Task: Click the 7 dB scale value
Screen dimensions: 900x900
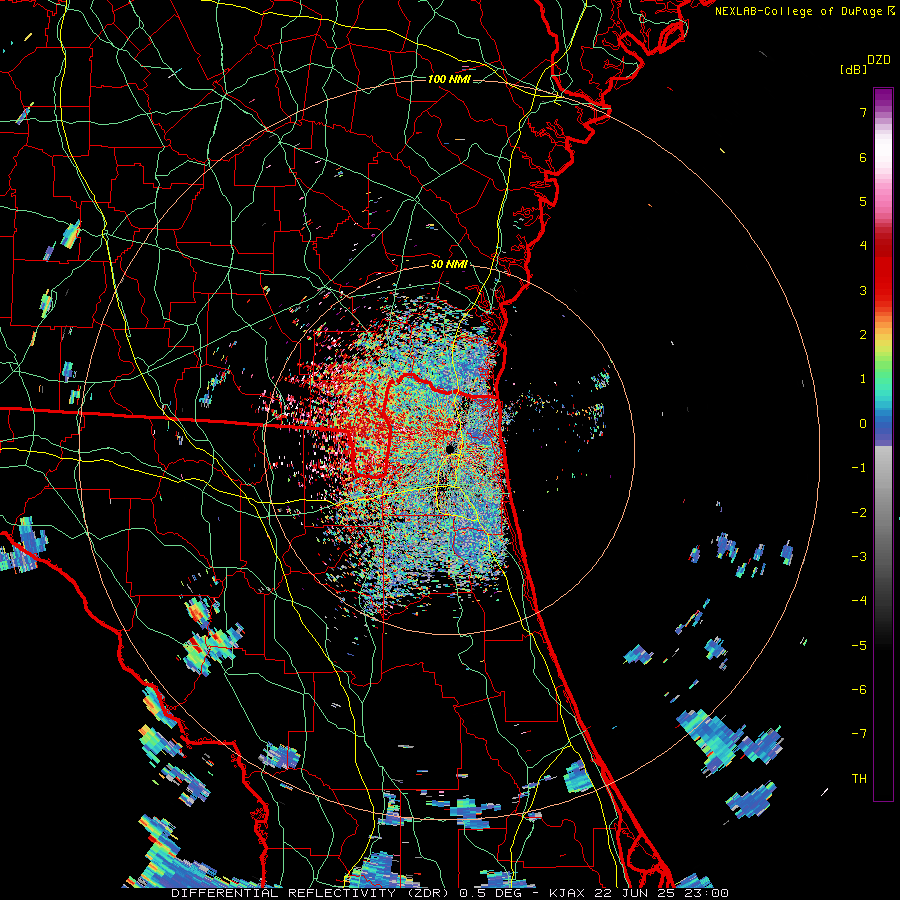Action: point(863,112)
